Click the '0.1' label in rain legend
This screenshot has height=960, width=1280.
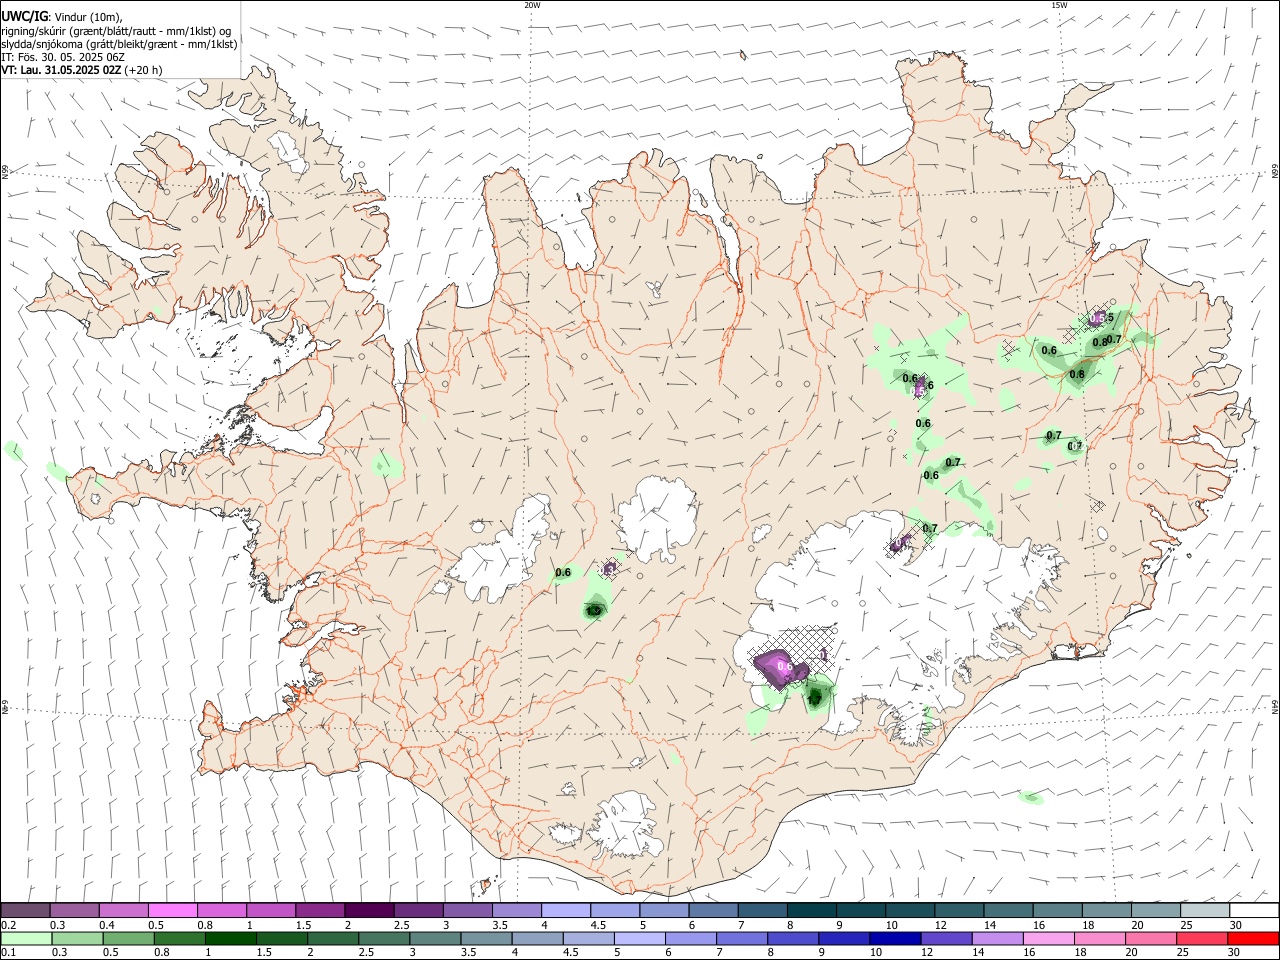pos(8,951)
